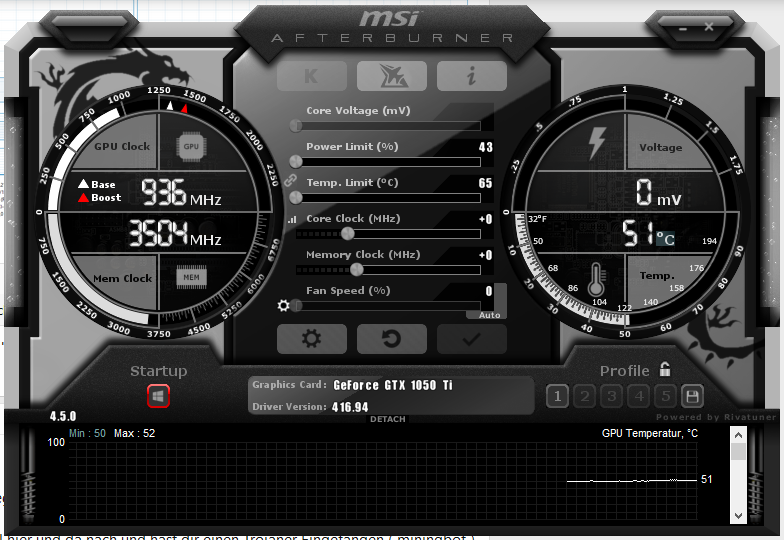Open the information i button
The height and width of the screenshot is (540, 784).
(x=472, y=76)
